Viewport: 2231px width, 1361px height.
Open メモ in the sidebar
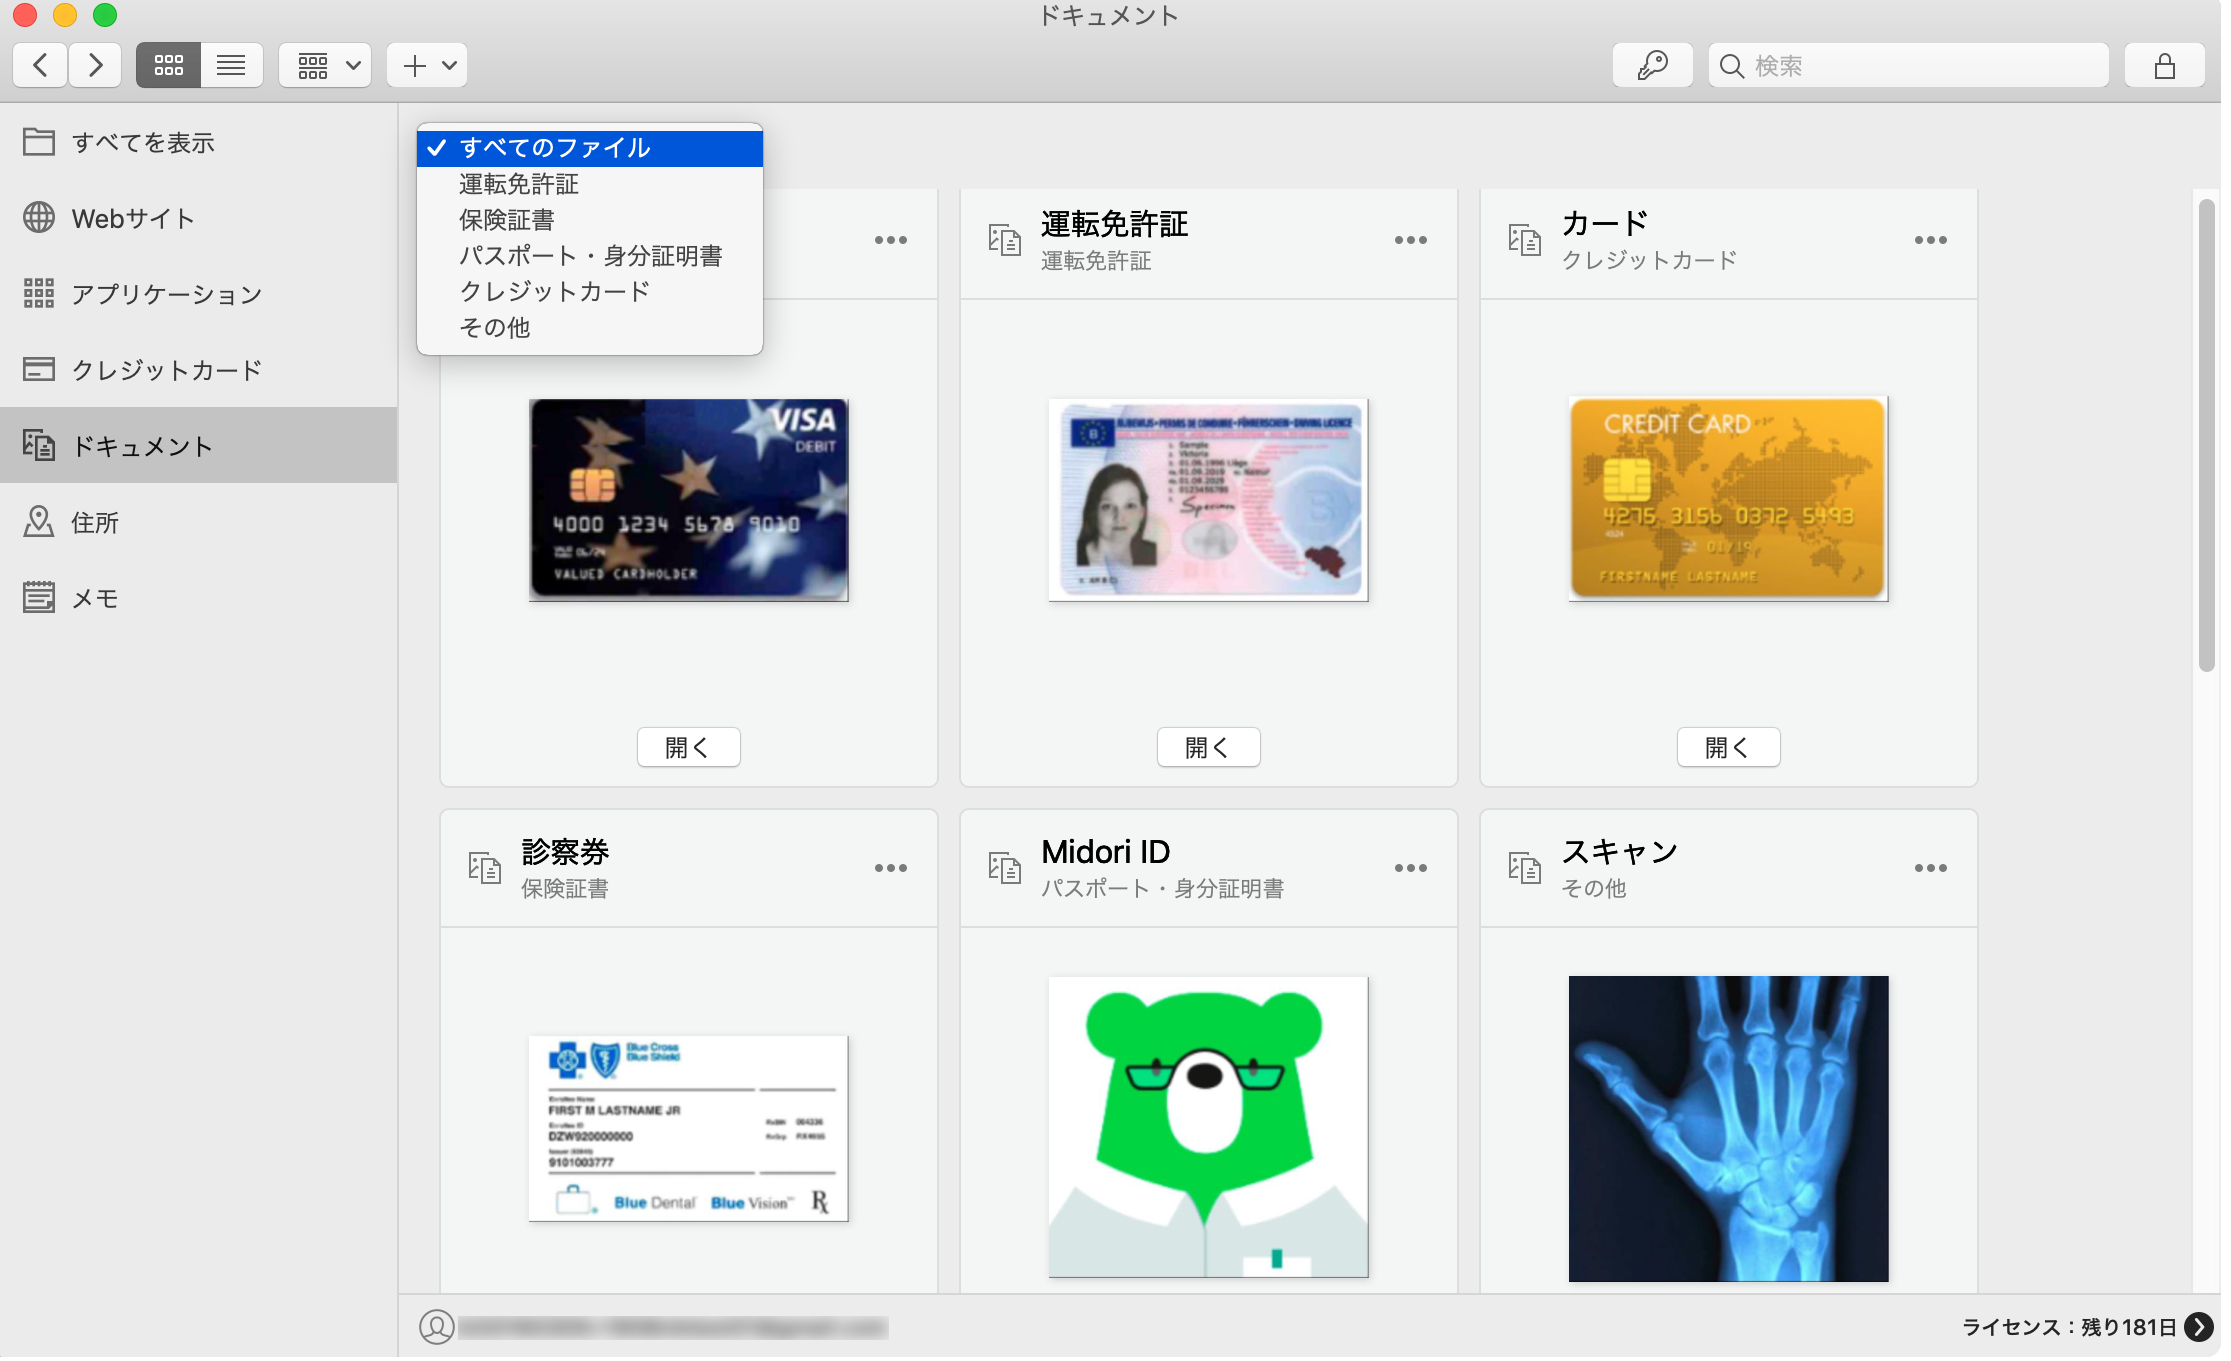pyautogui.click(x=198, y=598)
